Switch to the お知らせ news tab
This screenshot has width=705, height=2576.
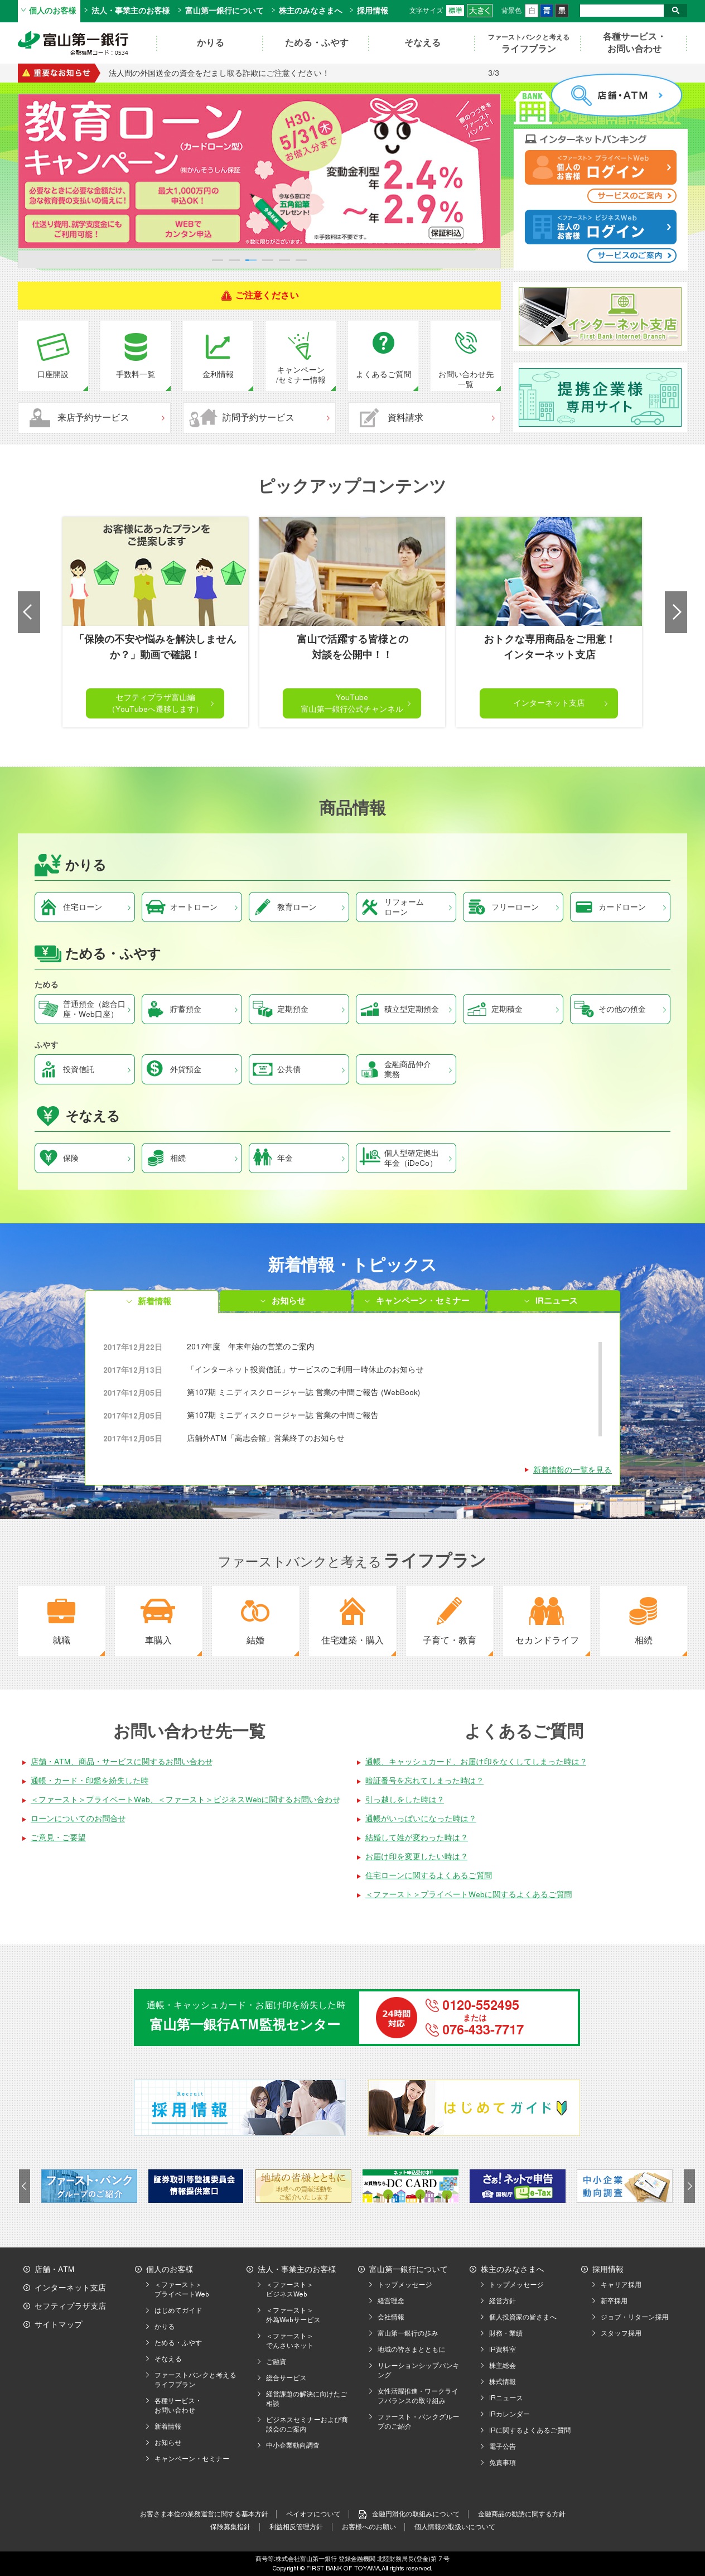(x=285, y=1301)
